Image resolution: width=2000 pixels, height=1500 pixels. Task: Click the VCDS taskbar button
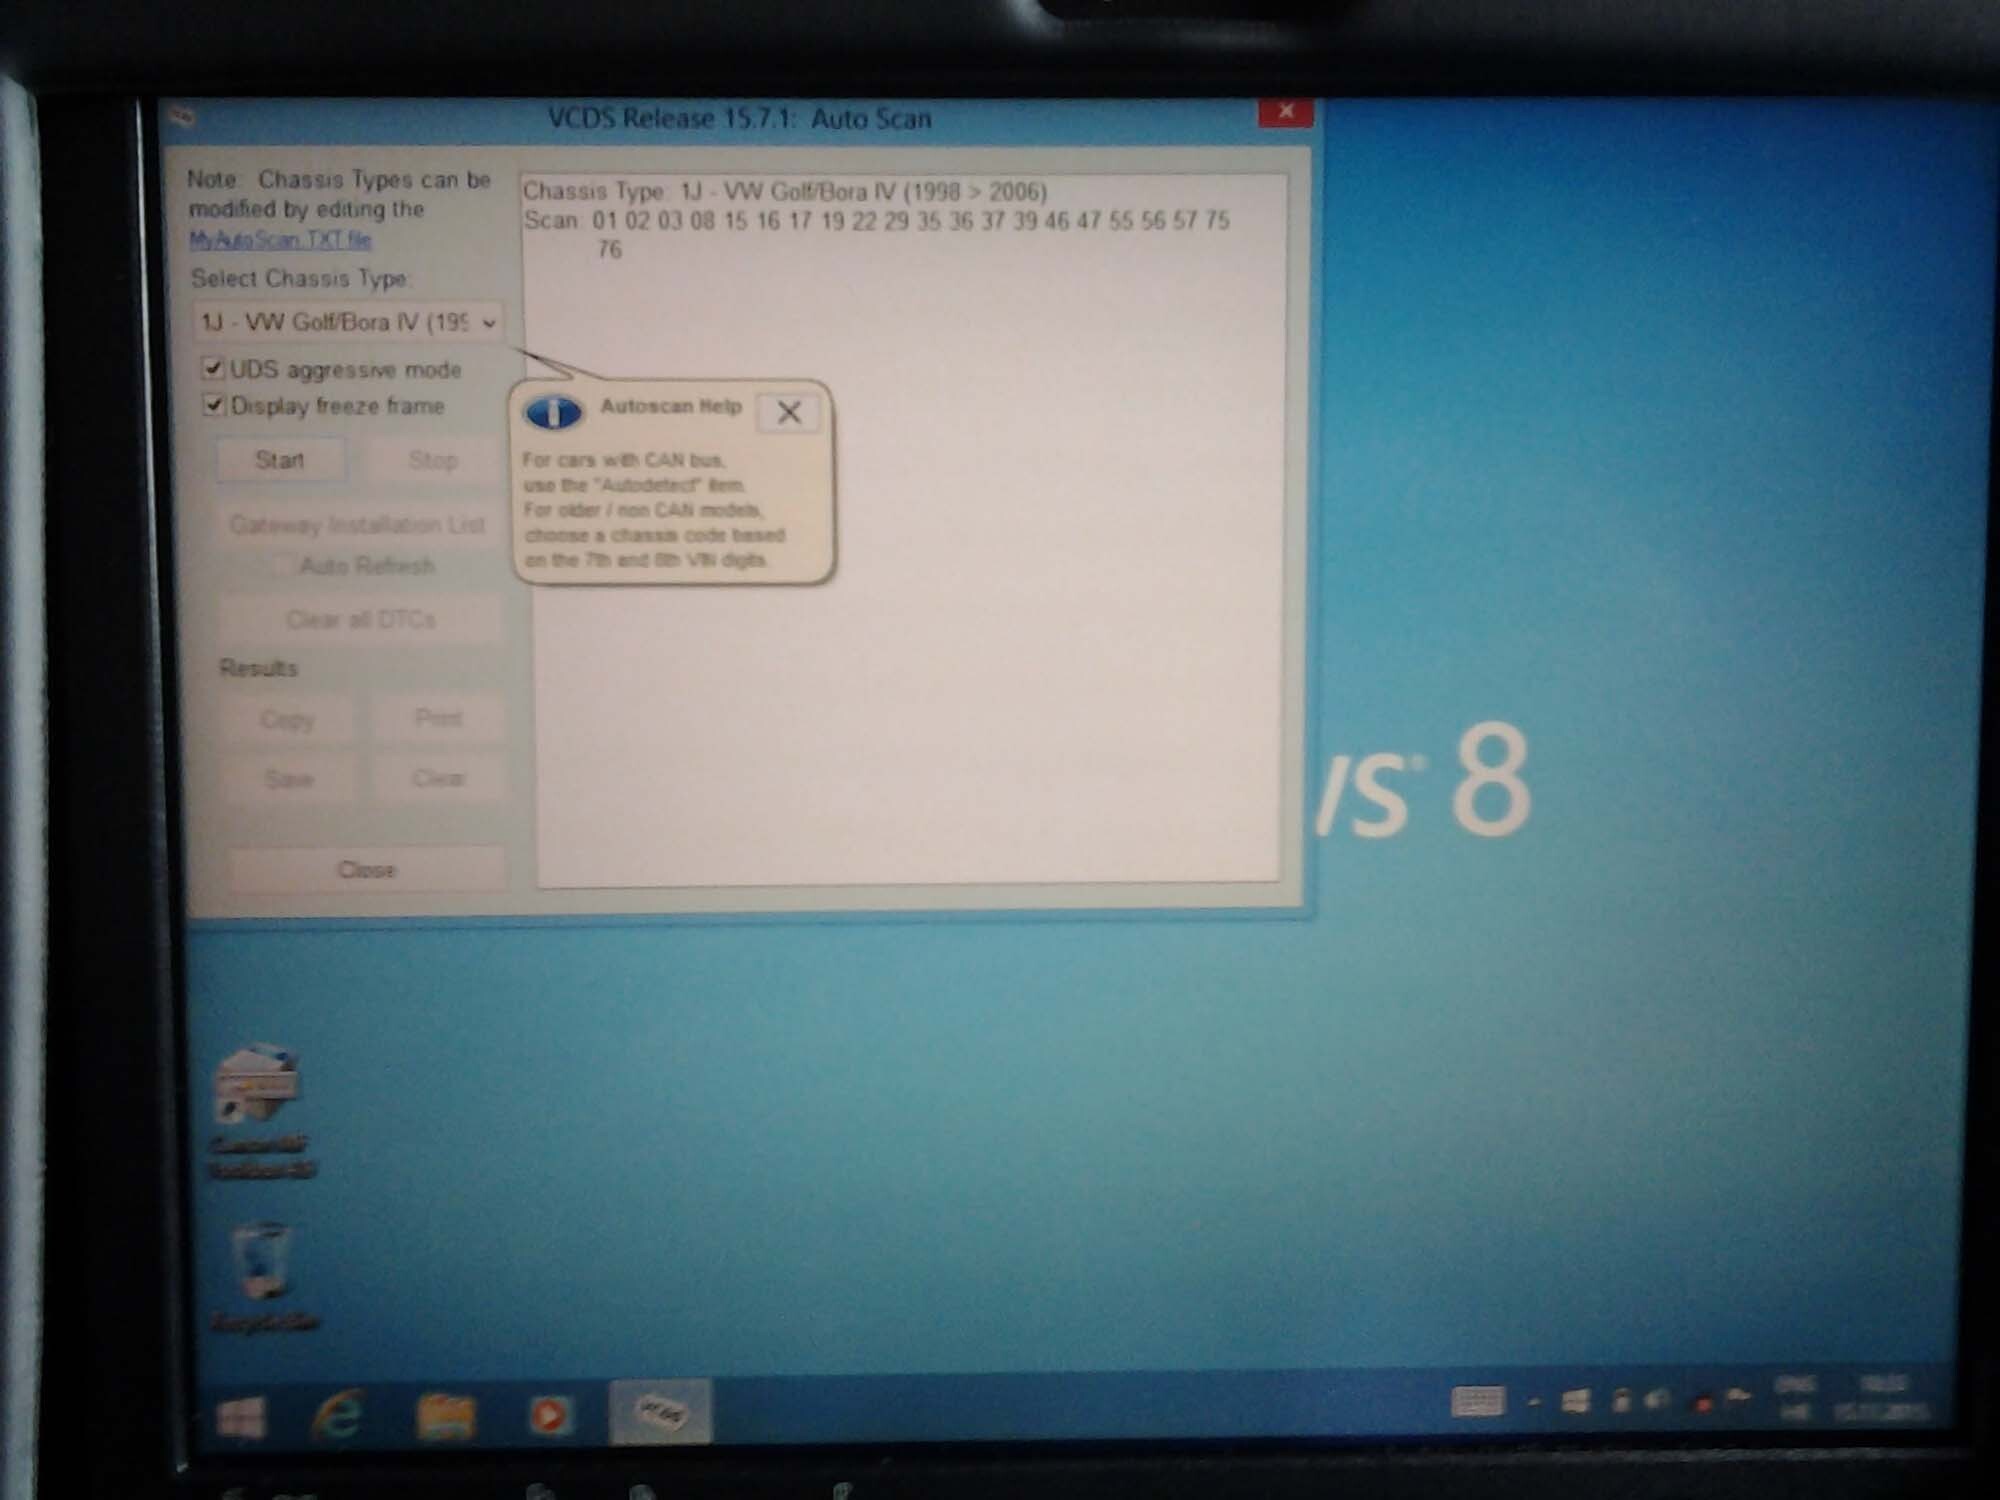[660, 1411]
